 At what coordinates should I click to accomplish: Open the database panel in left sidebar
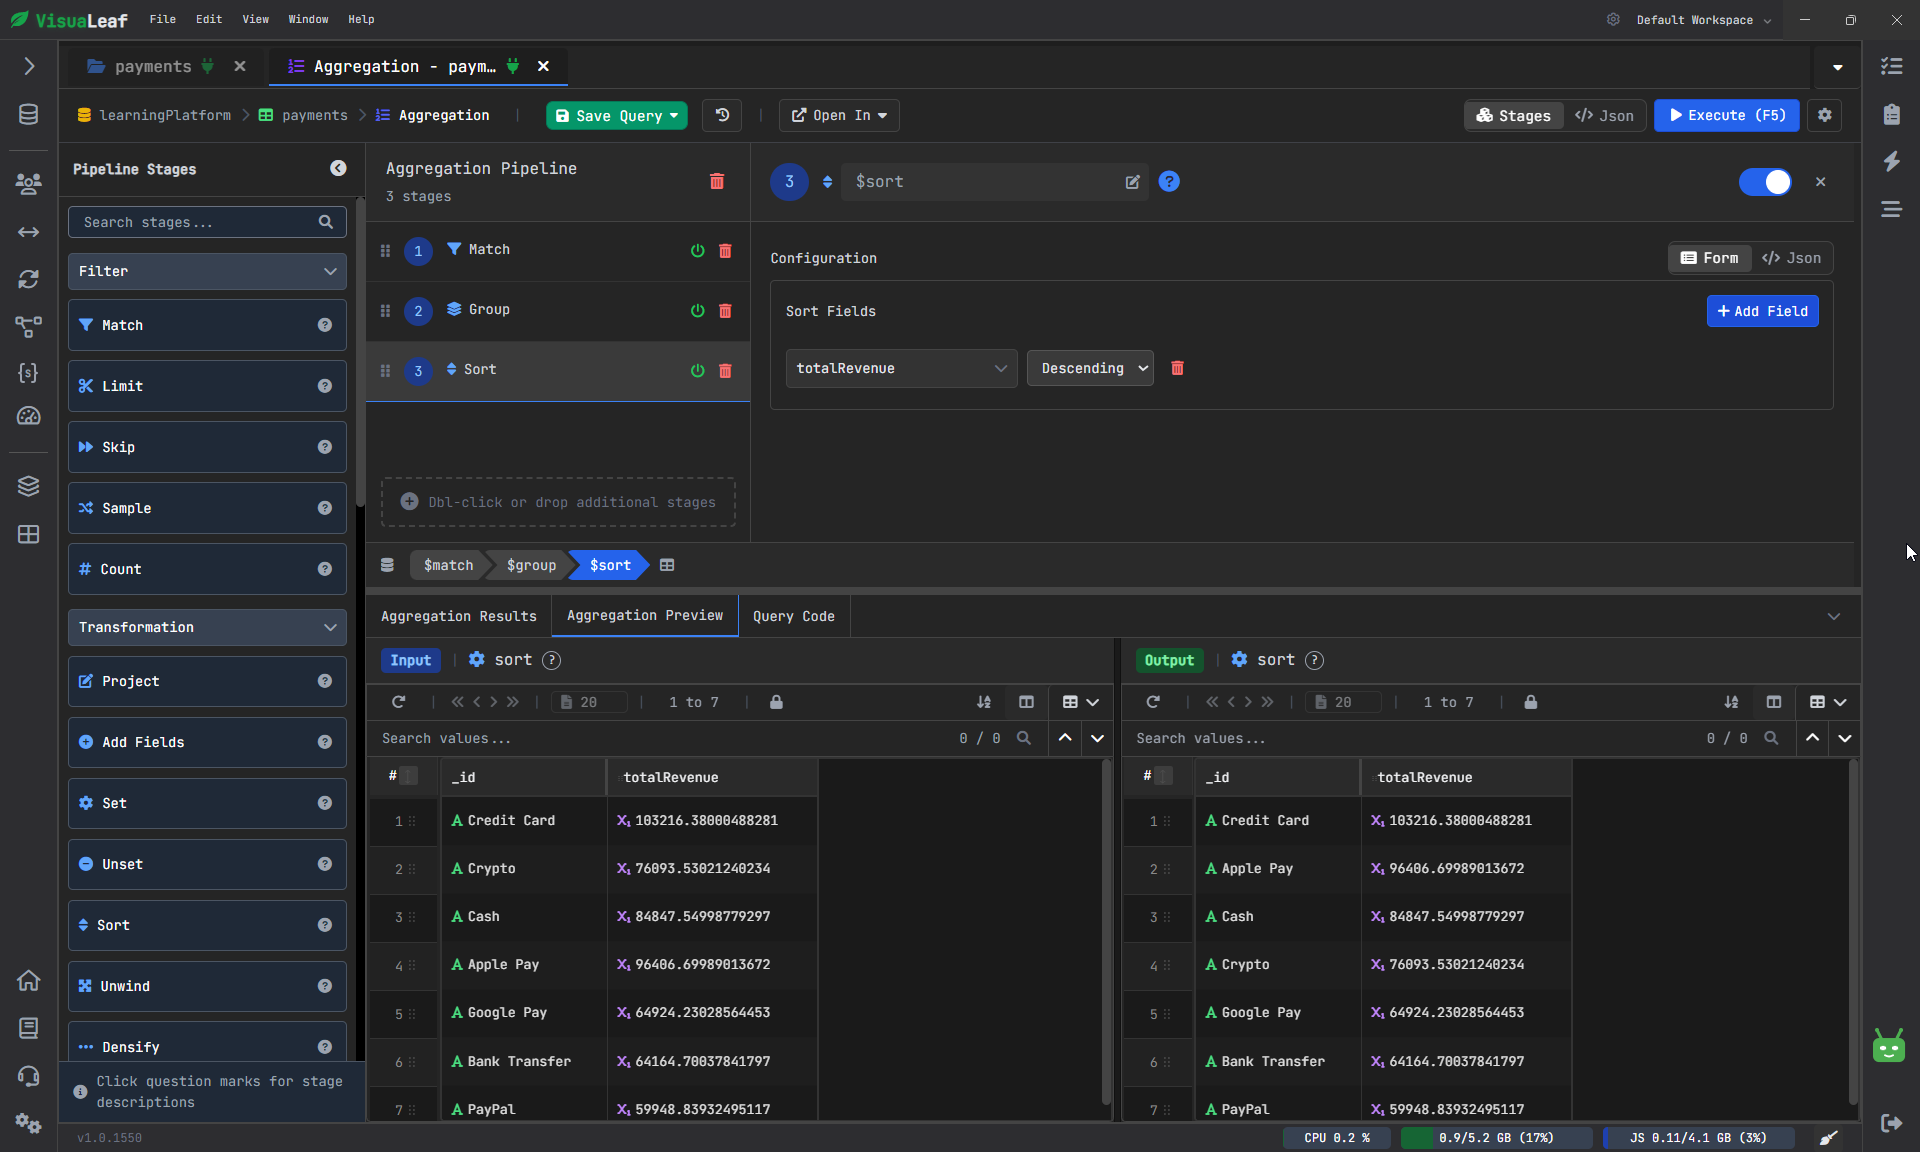28,114
